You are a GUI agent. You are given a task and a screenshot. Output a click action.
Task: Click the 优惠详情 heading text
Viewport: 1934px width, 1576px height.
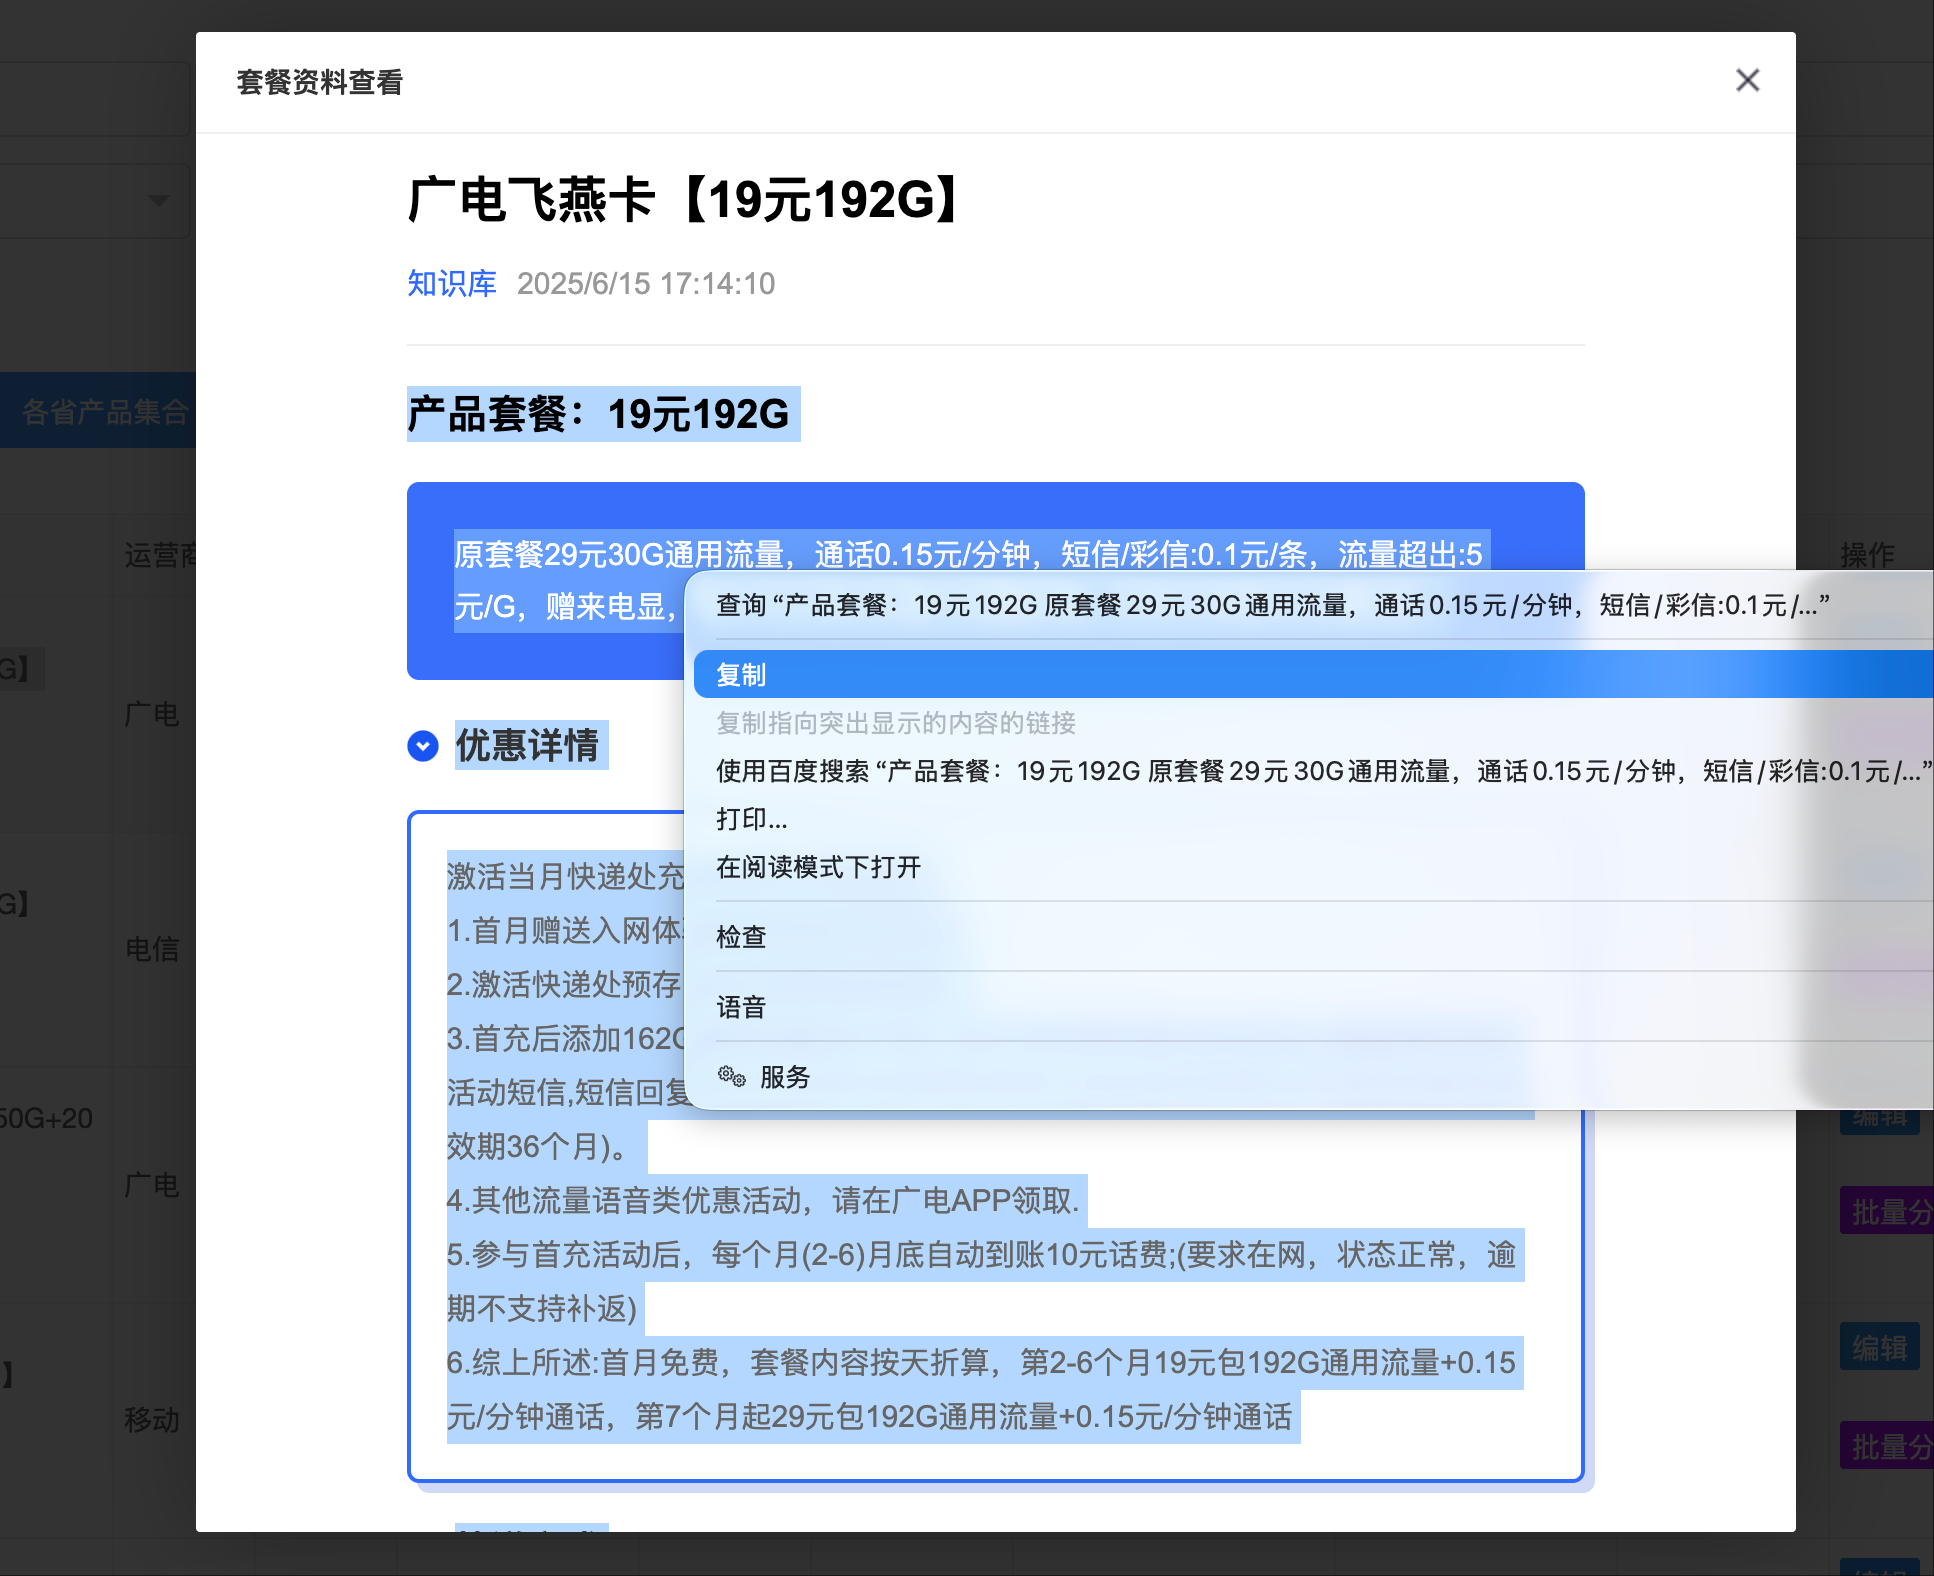click(x=528, y=746)
